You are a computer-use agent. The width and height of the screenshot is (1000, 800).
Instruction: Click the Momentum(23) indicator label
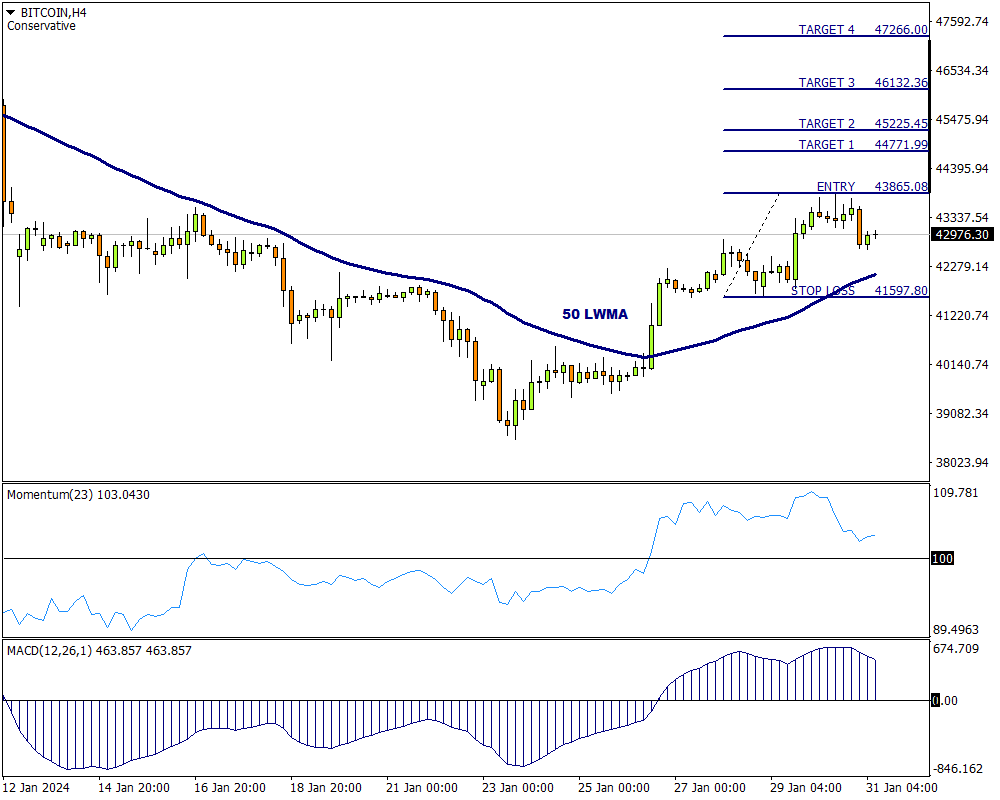point(67,495)
